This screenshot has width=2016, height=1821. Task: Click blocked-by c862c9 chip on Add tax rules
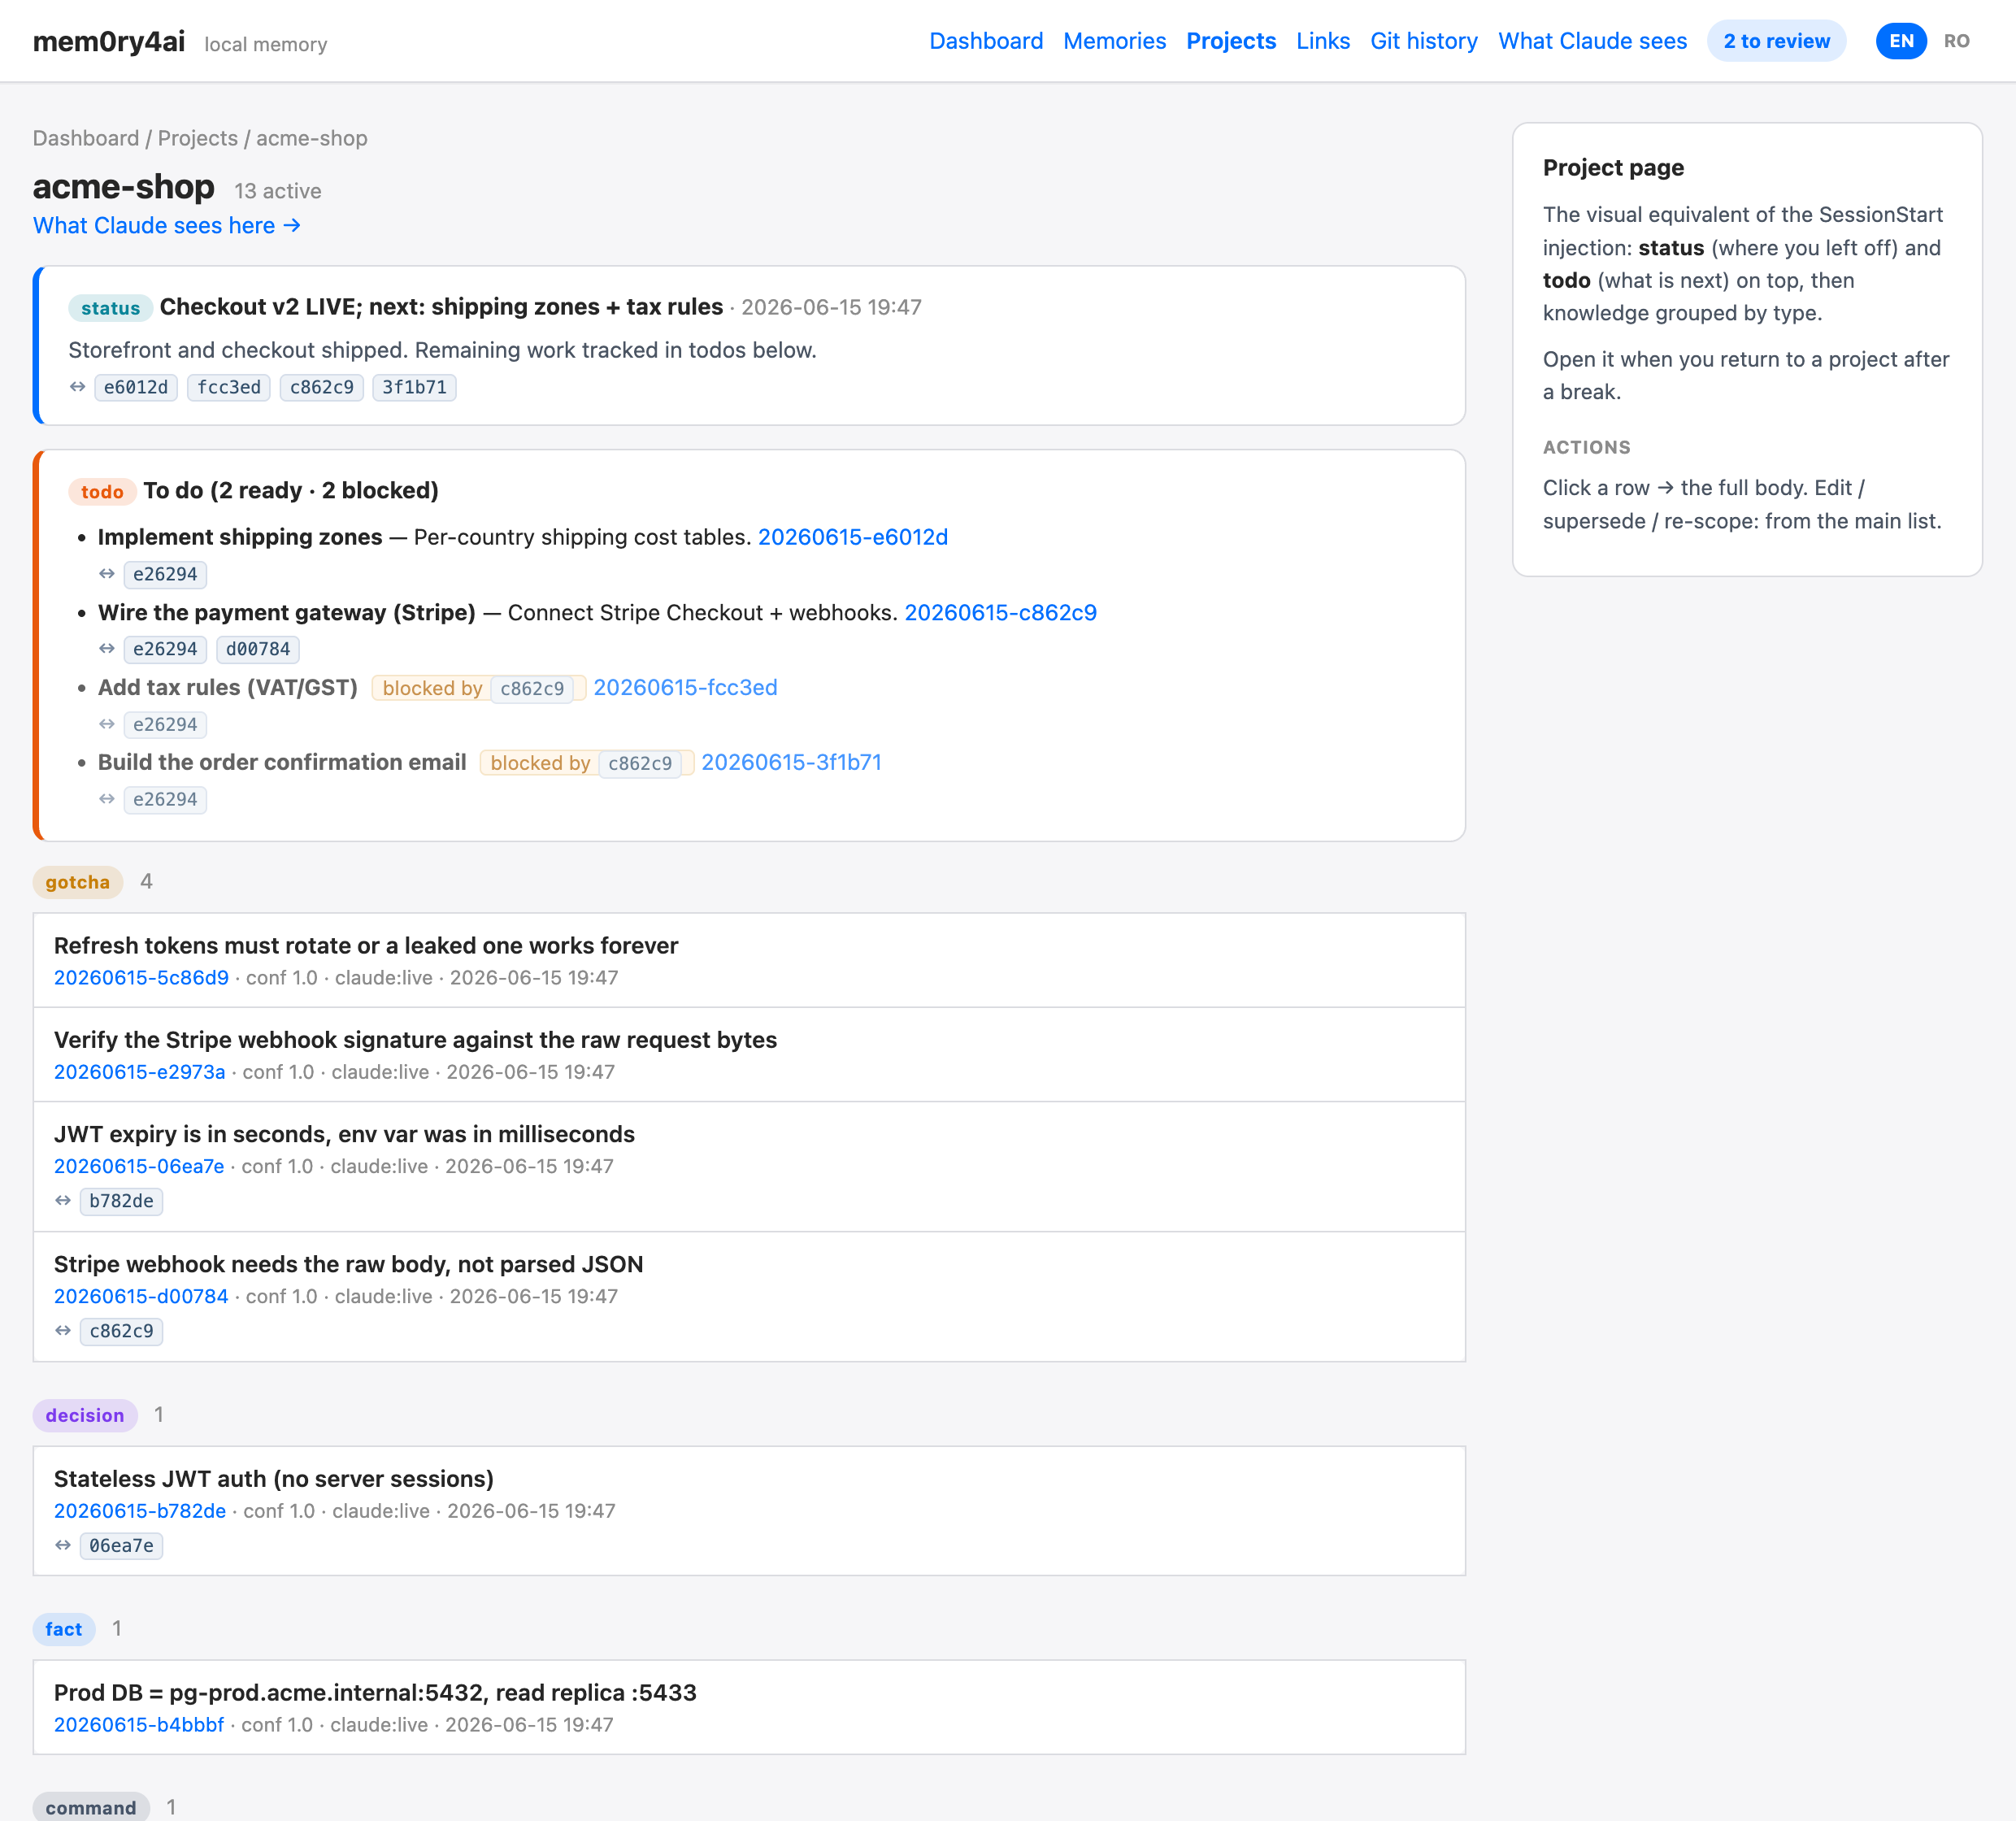pos(532,689)
